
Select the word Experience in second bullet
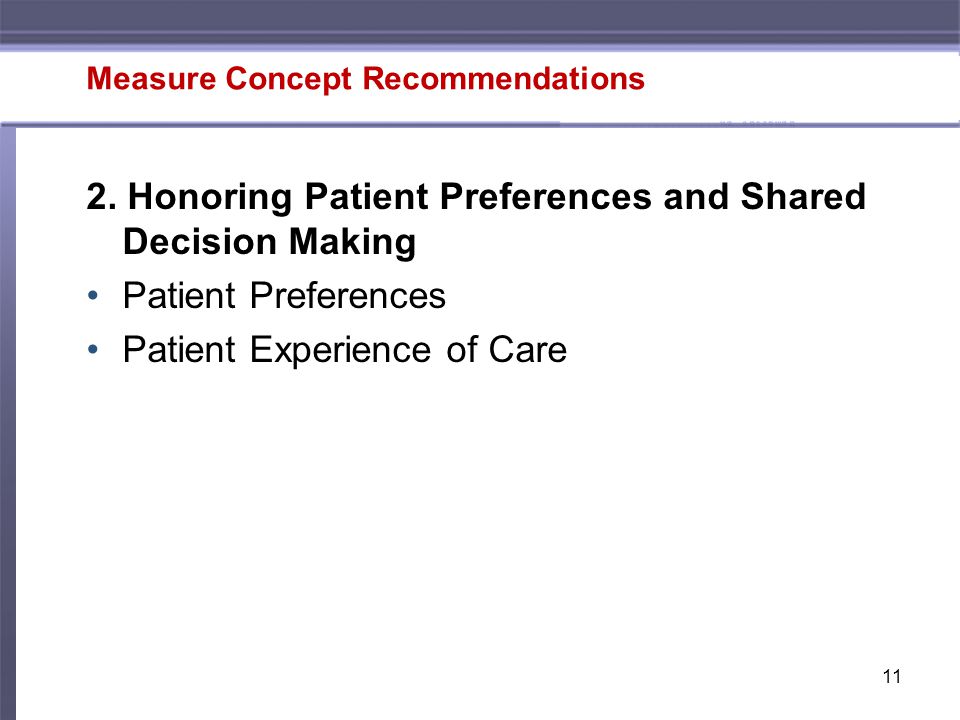coord(340,351)
